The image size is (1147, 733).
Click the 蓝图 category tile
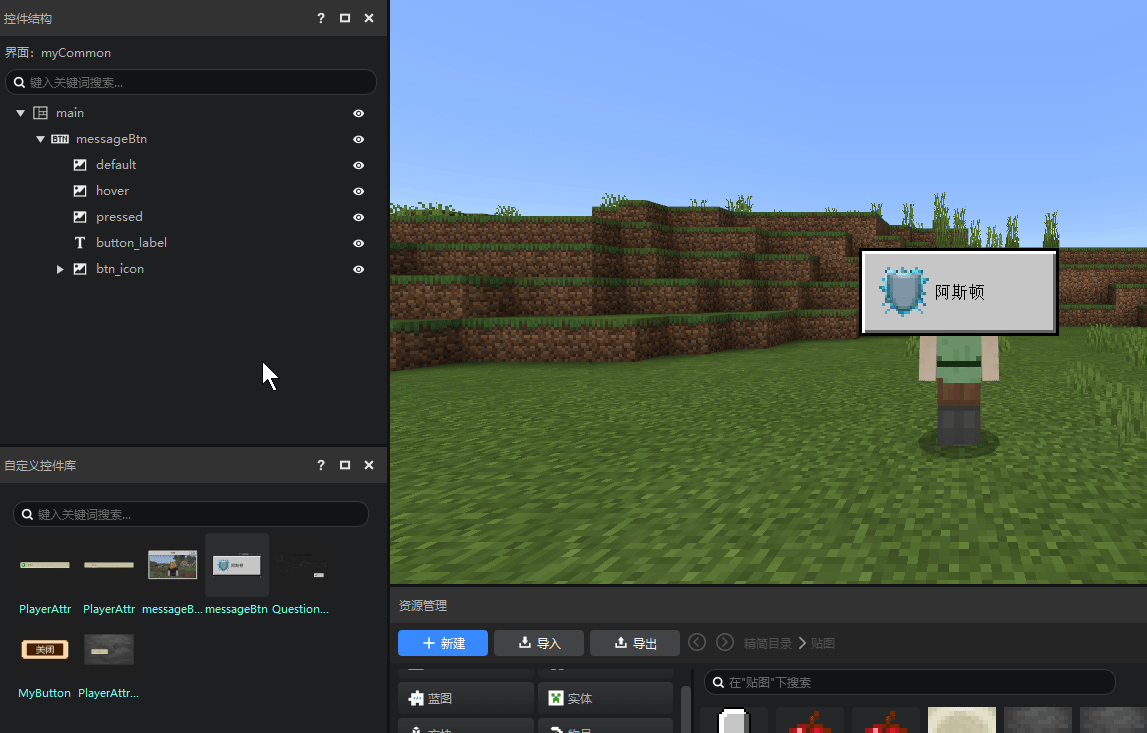click(465, 698)
